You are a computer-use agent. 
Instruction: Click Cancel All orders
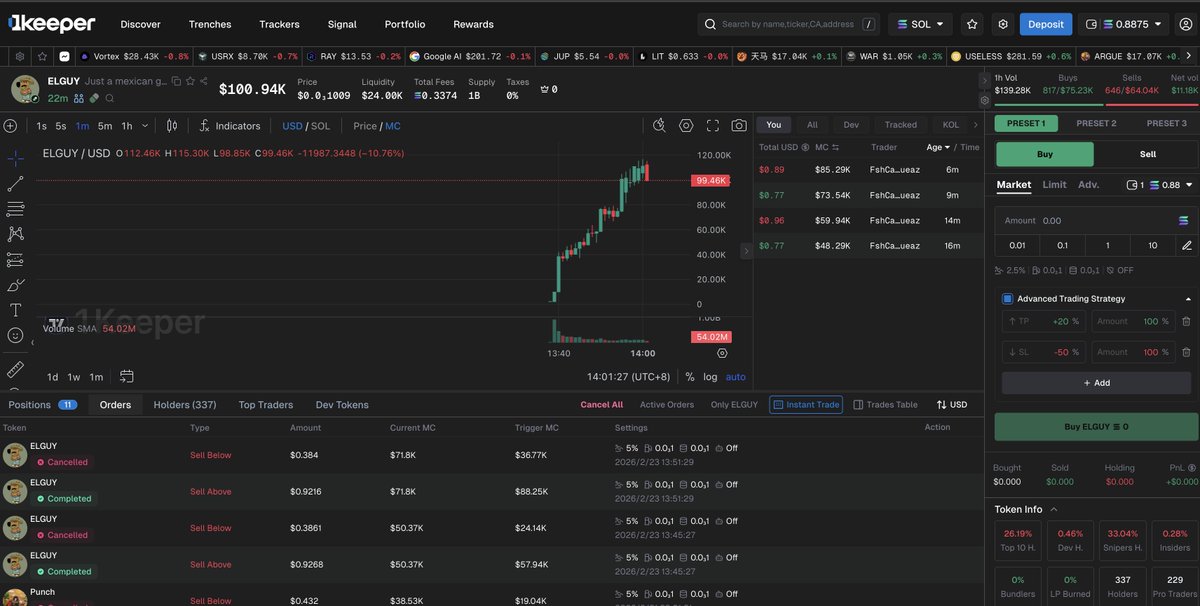click(x=602, y=405)
